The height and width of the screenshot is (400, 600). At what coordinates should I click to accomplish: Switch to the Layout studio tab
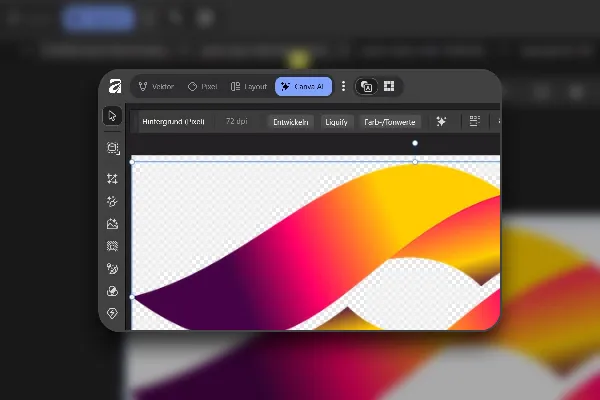249,87
